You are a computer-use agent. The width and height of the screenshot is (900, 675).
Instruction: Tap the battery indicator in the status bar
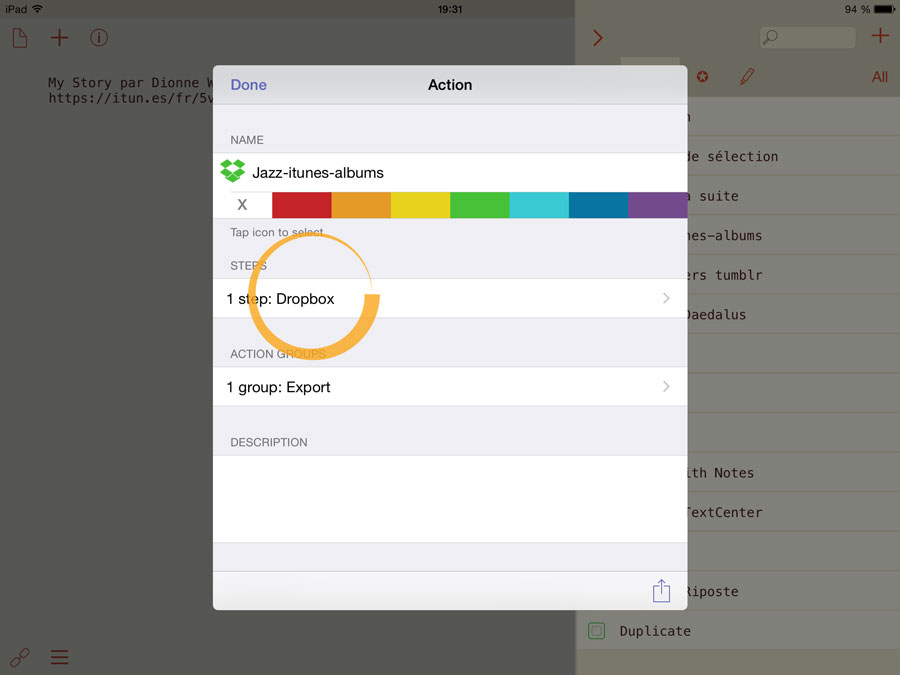point(884,9)
